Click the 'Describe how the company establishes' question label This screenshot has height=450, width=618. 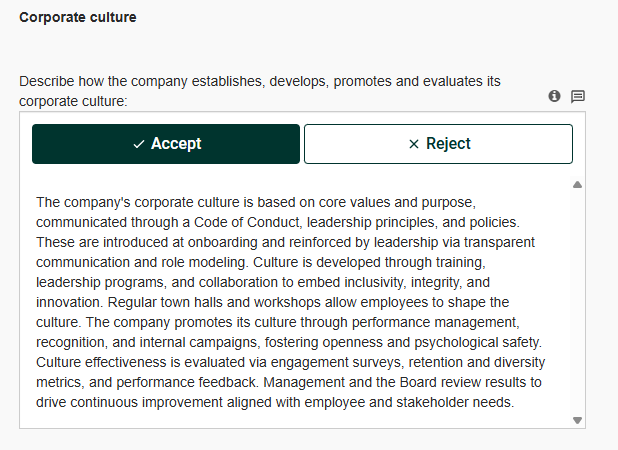point(260,91)
